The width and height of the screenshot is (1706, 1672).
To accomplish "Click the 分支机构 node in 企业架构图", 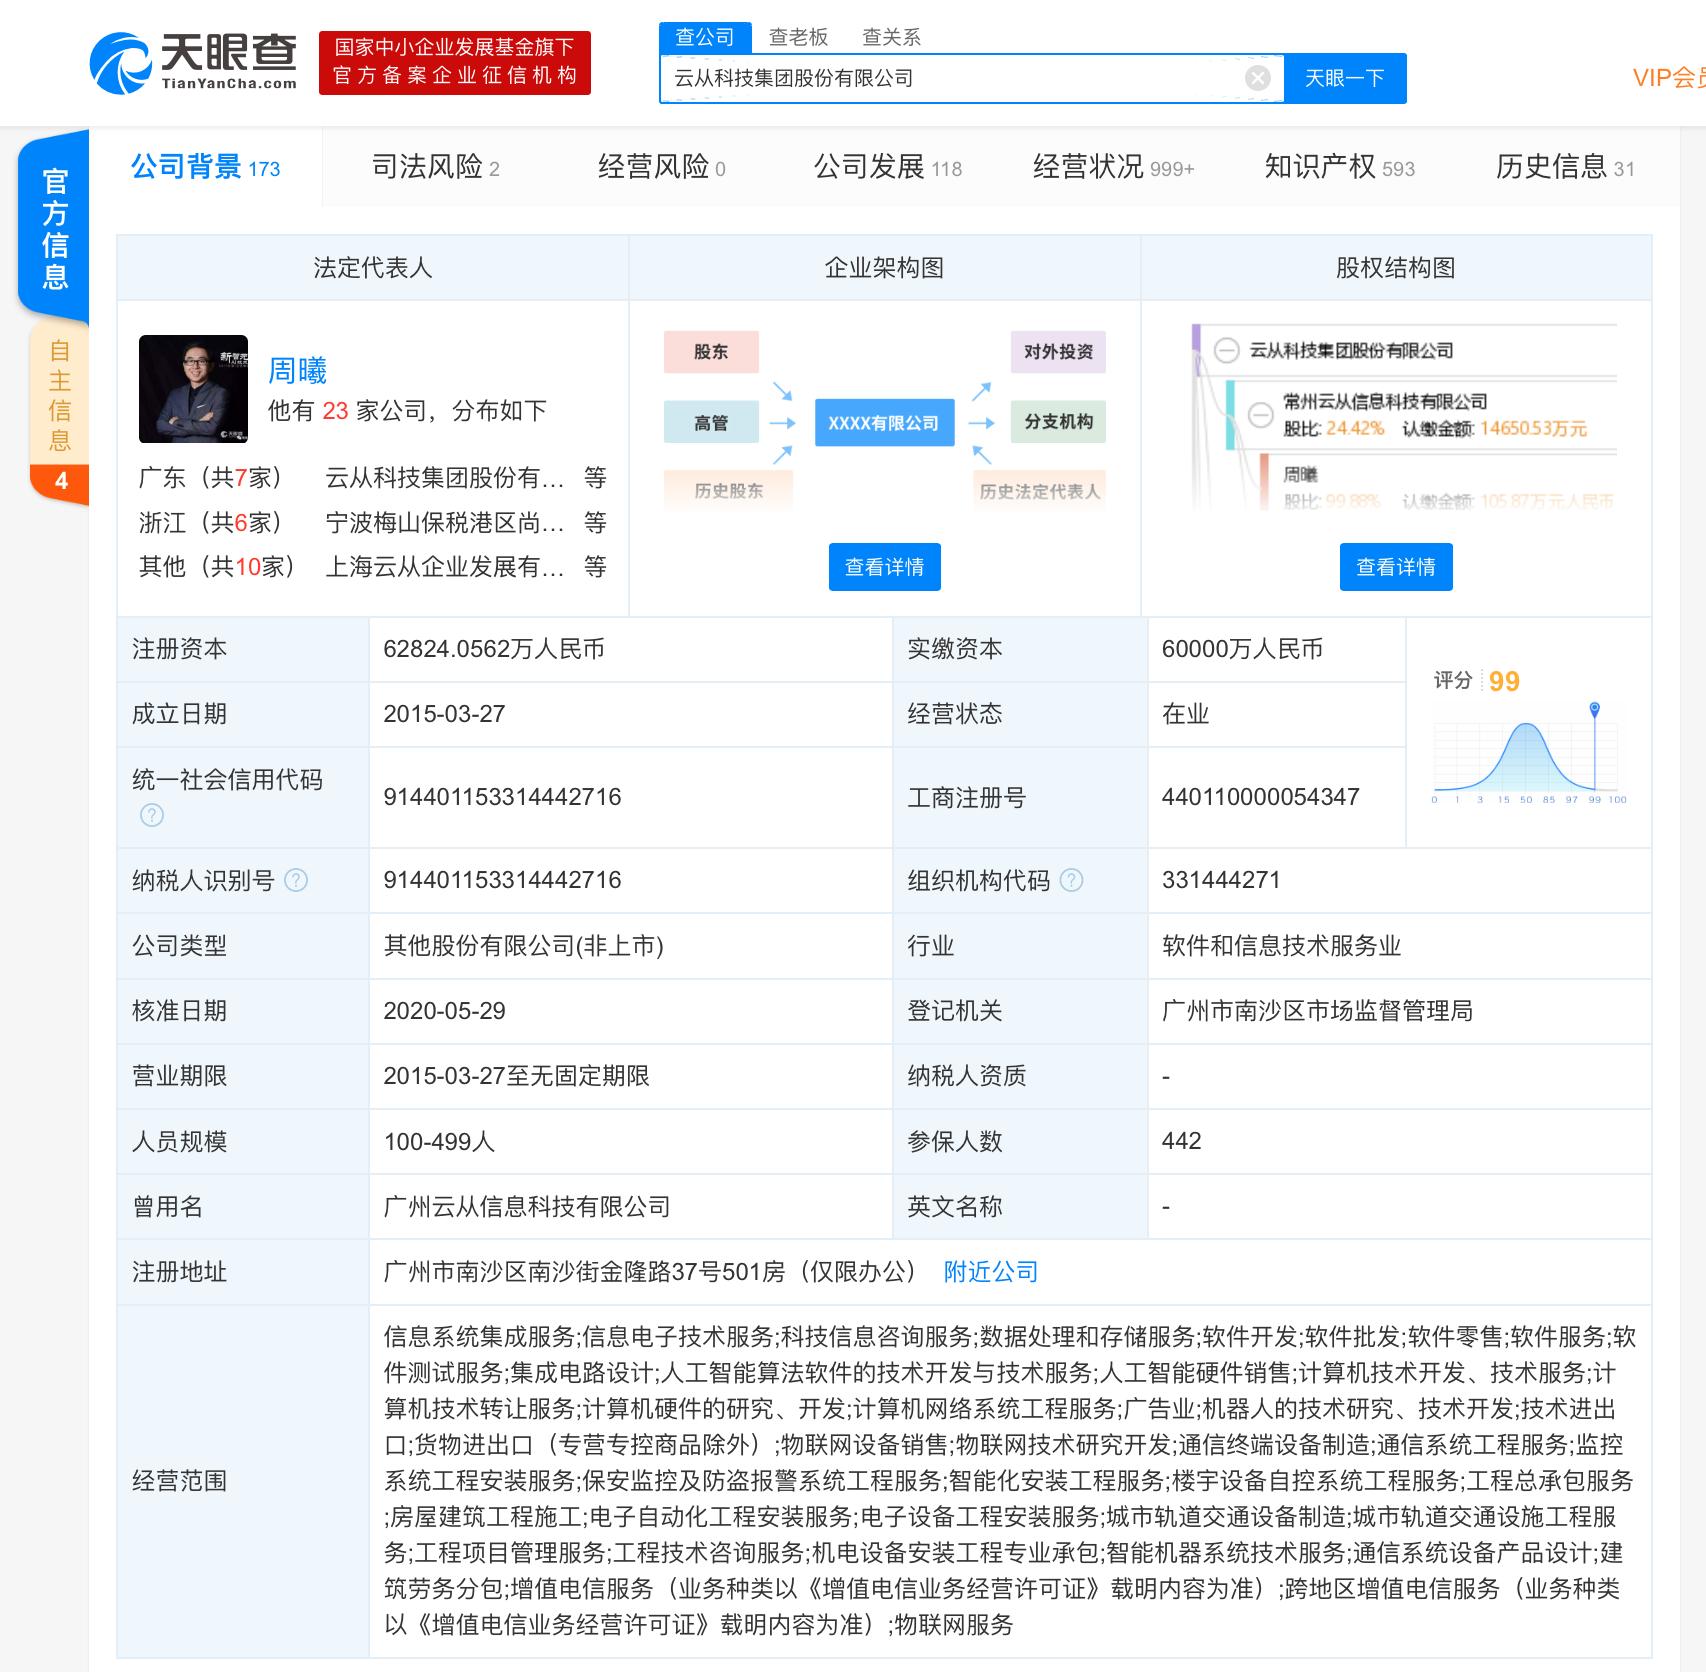I will coord(1058,422).
